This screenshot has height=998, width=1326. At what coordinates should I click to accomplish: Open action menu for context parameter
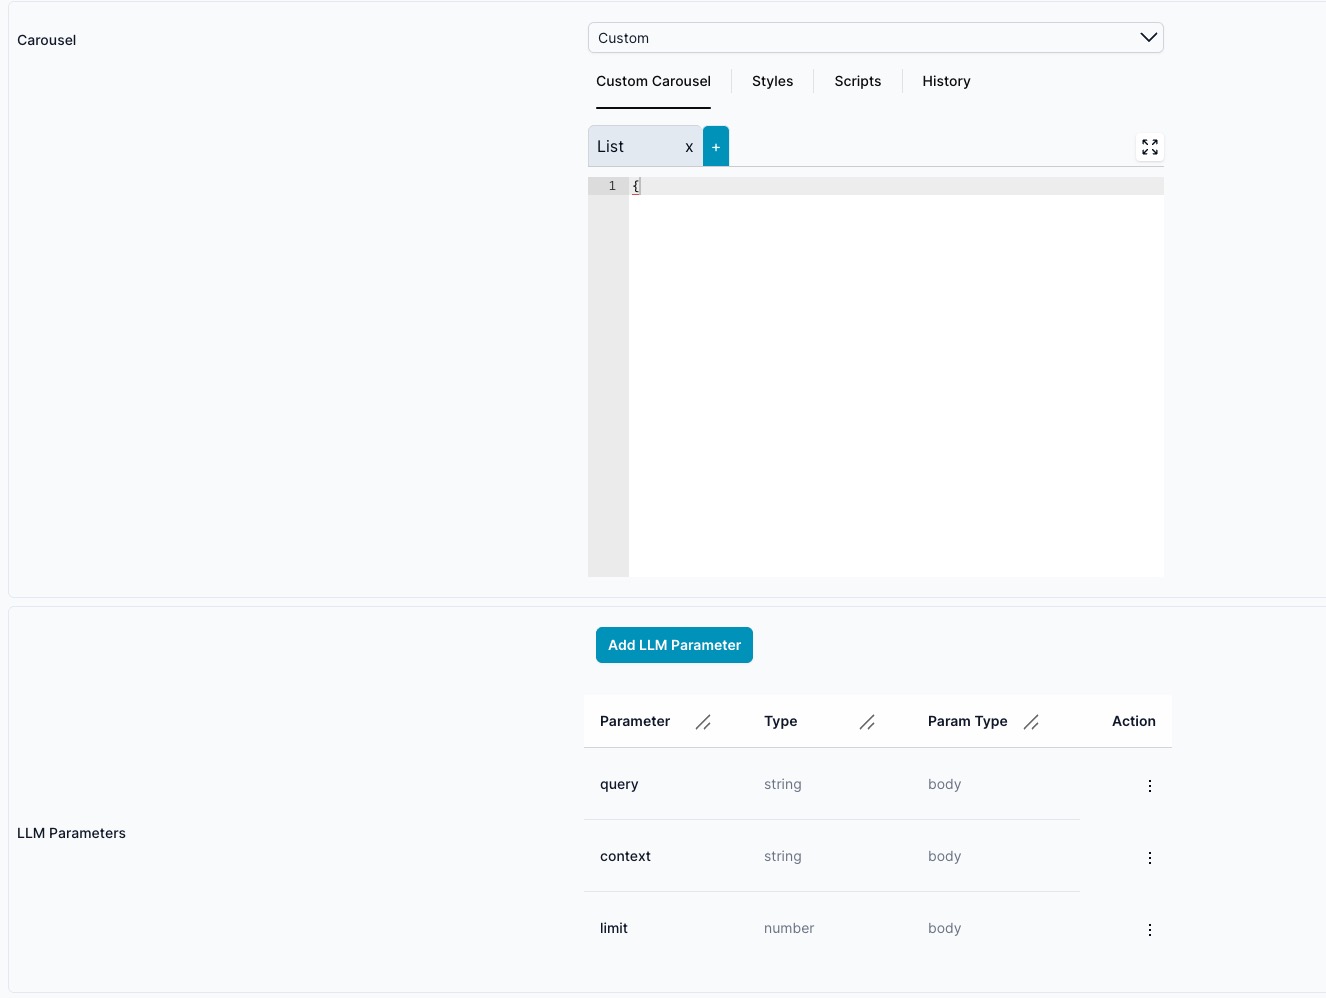1150,858
